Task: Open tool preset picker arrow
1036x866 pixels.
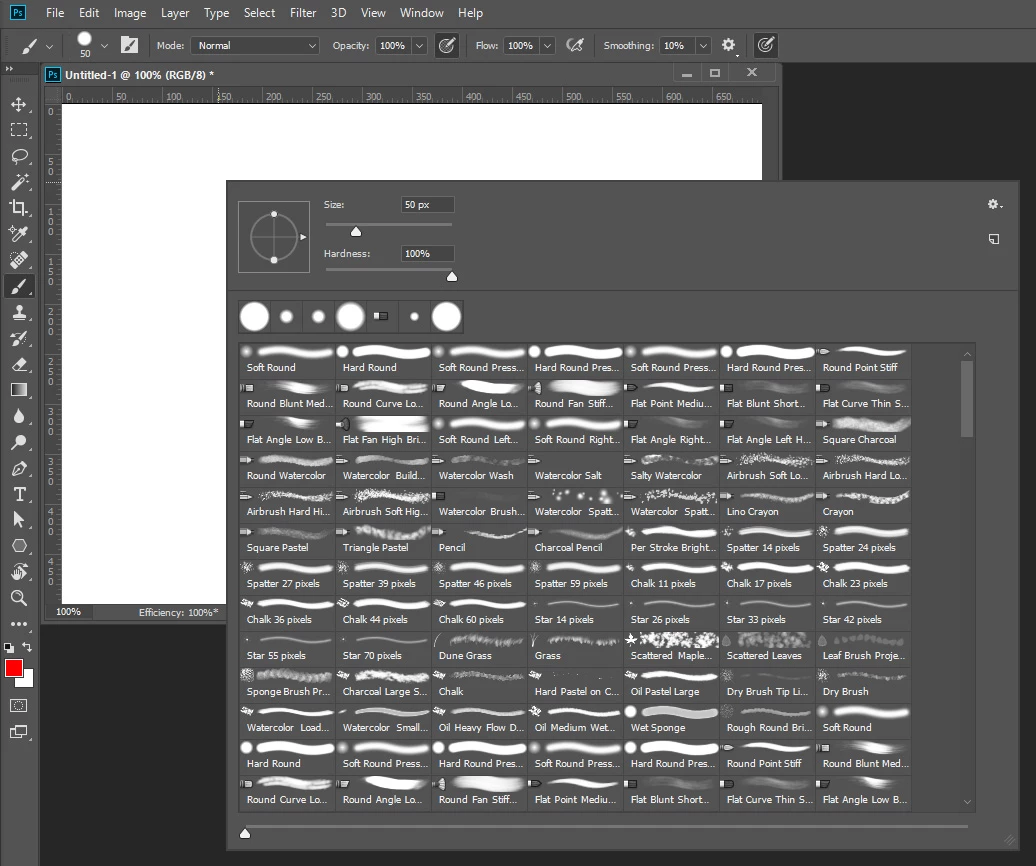Action: [x=49, y=46]
